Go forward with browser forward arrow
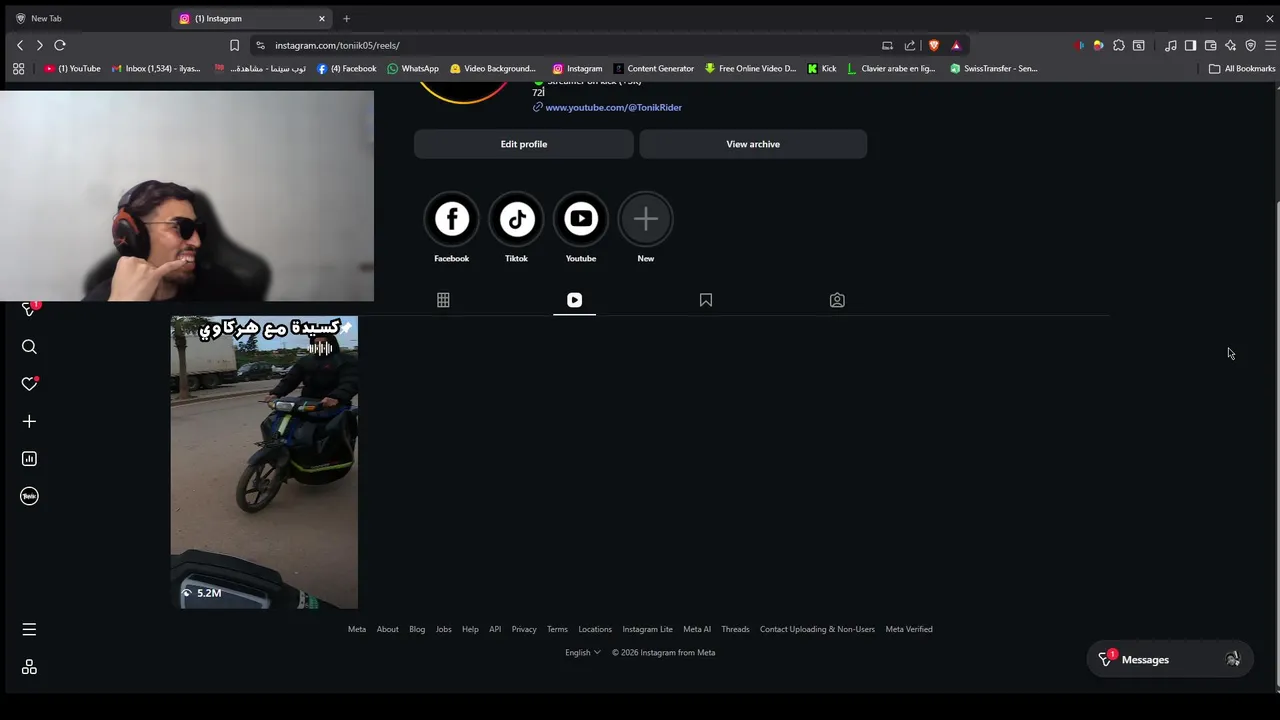 pyautogui.click(x=39, y=45)
